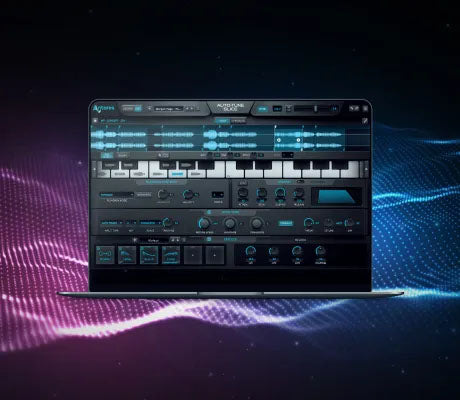This screenshot has width=460, height=400.
Task: Click the Sustain envelope knob
Action: [x=280, y=193]
